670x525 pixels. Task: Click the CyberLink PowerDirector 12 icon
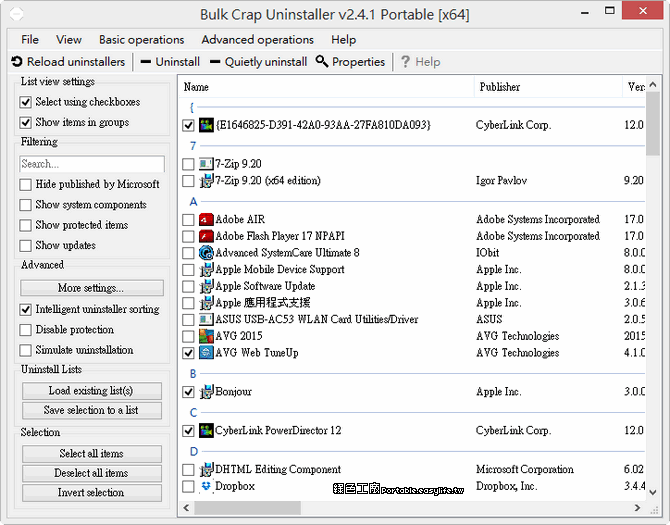(x=206, y=431)
